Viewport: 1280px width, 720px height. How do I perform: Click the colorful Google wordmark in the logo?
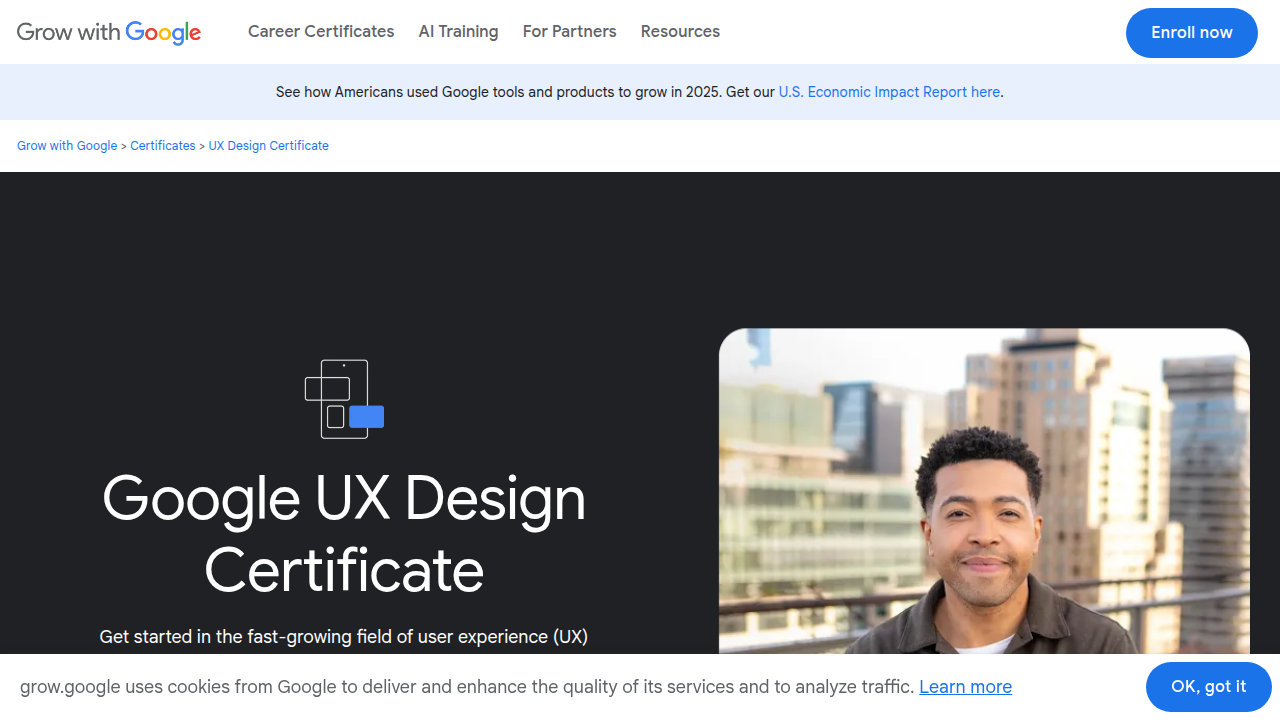(x=165, y=33)
